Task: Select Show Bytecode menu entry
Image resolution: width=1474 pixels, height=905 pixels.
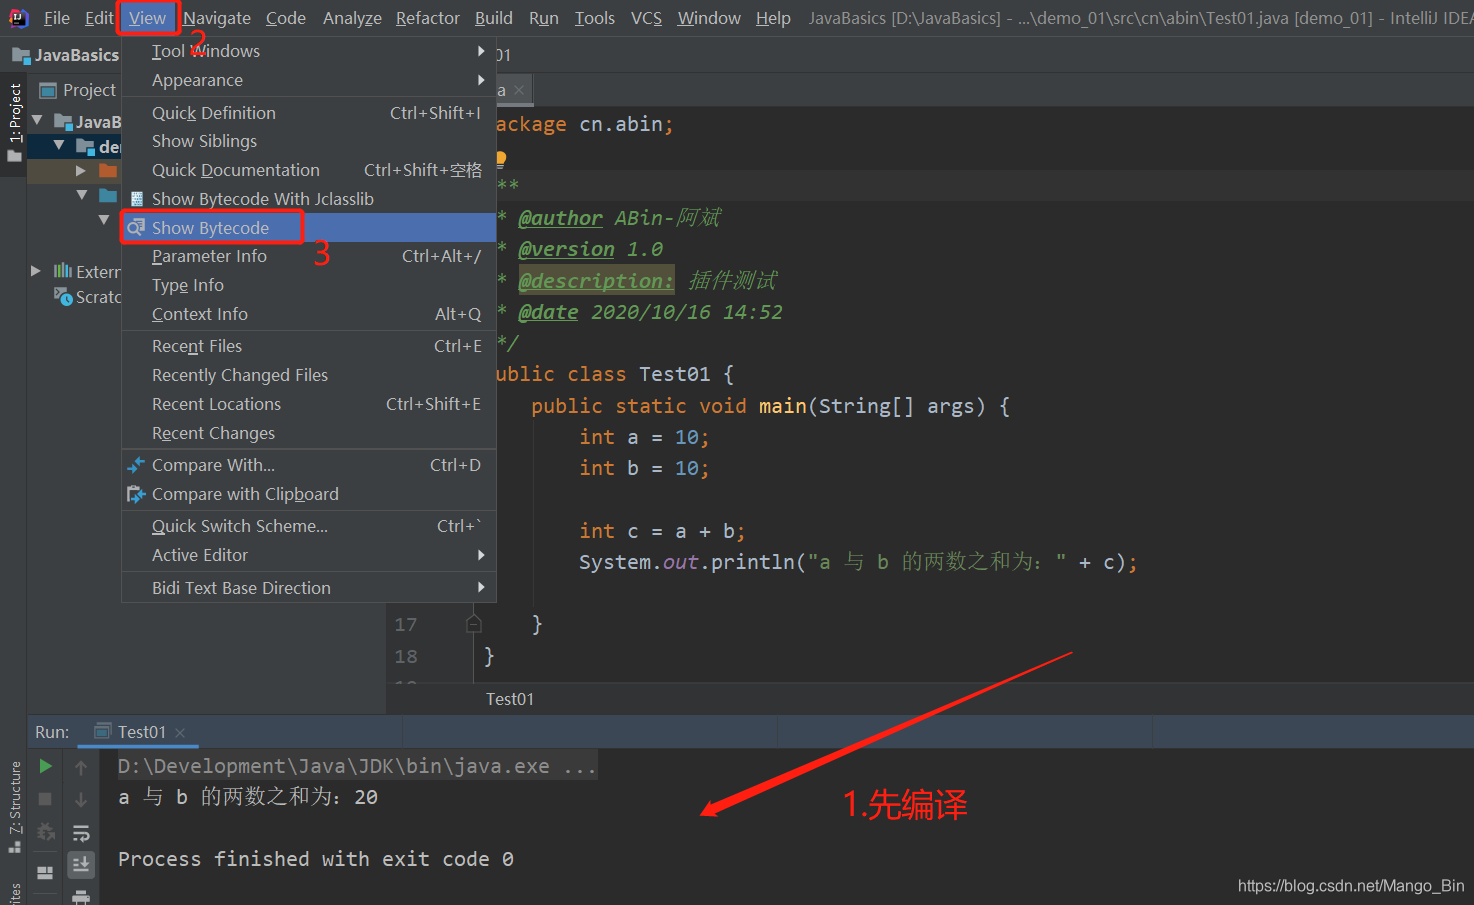Action: [x=309, y=228]
